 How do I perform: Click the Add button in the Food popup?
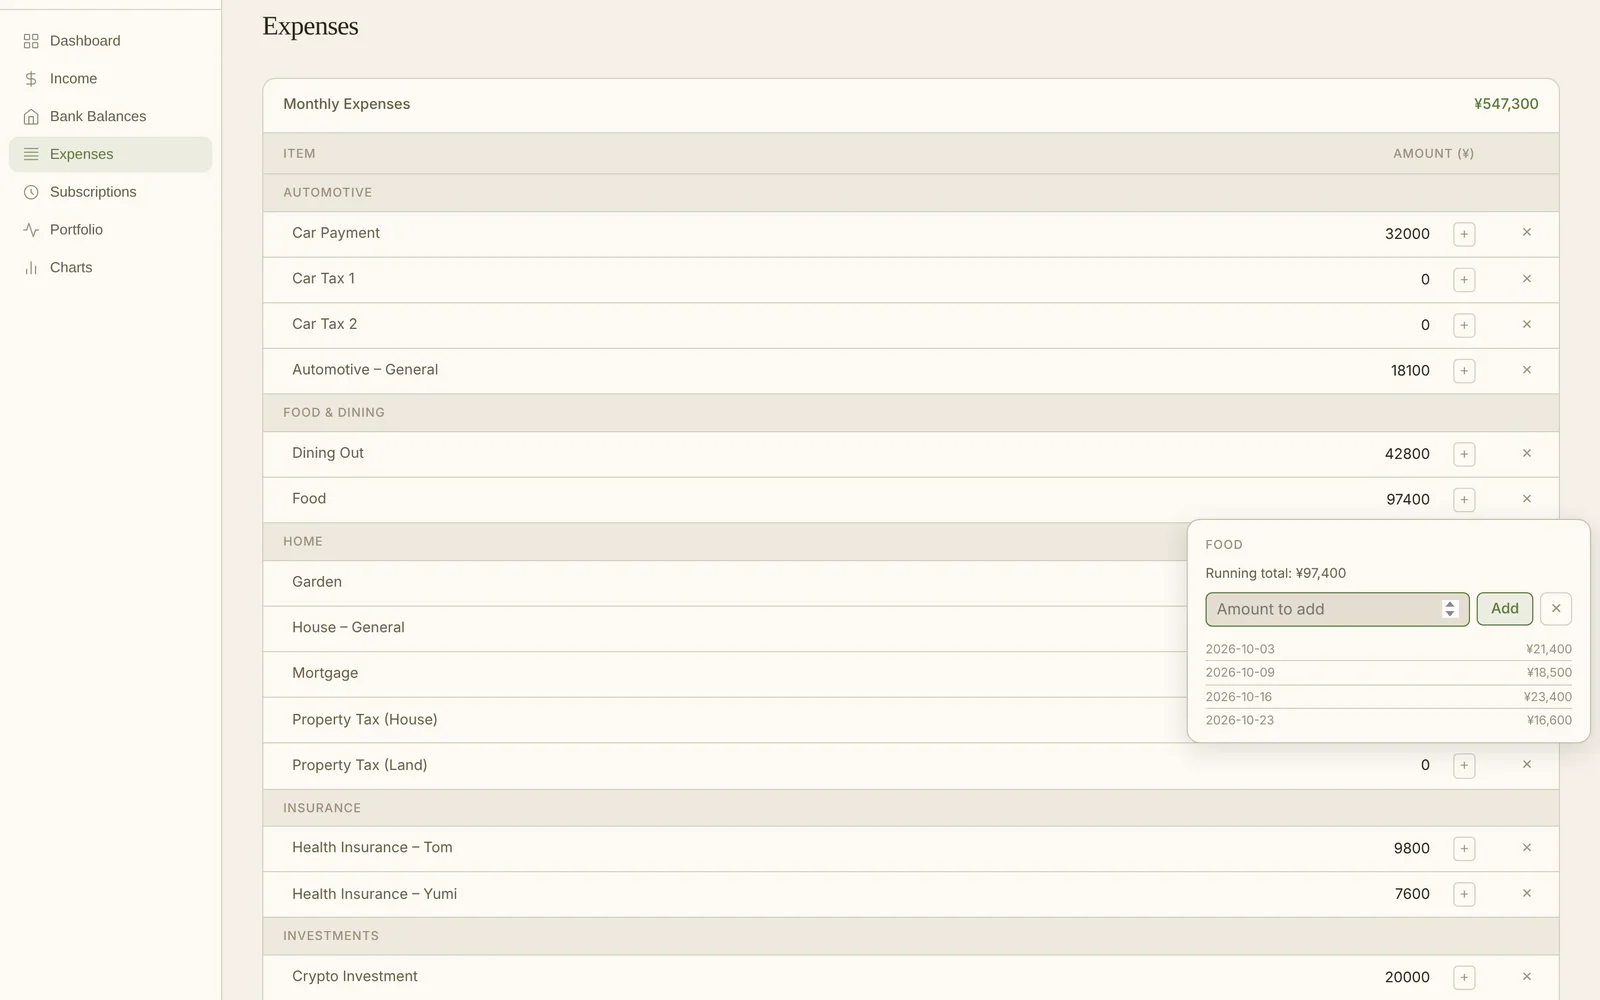click(1504, 609)
